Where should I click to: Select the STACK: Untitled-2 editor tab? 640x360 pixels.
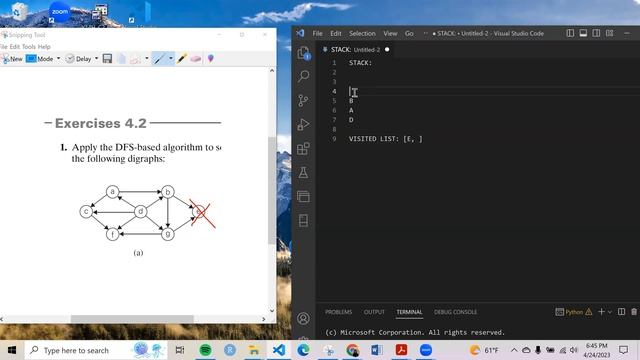(x=355, y=50)
